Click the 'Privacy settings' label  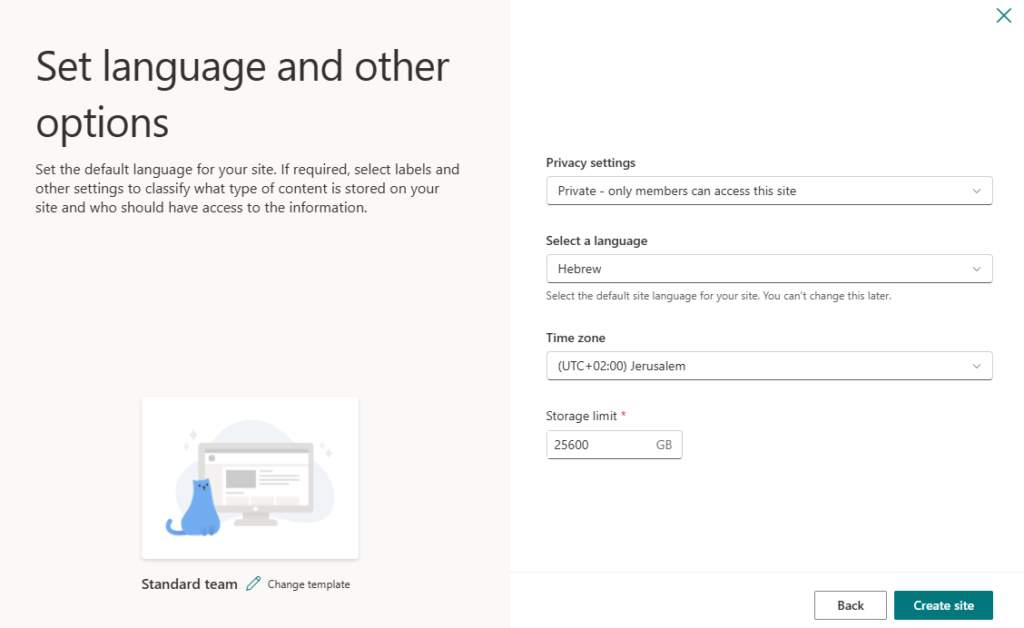590,163
